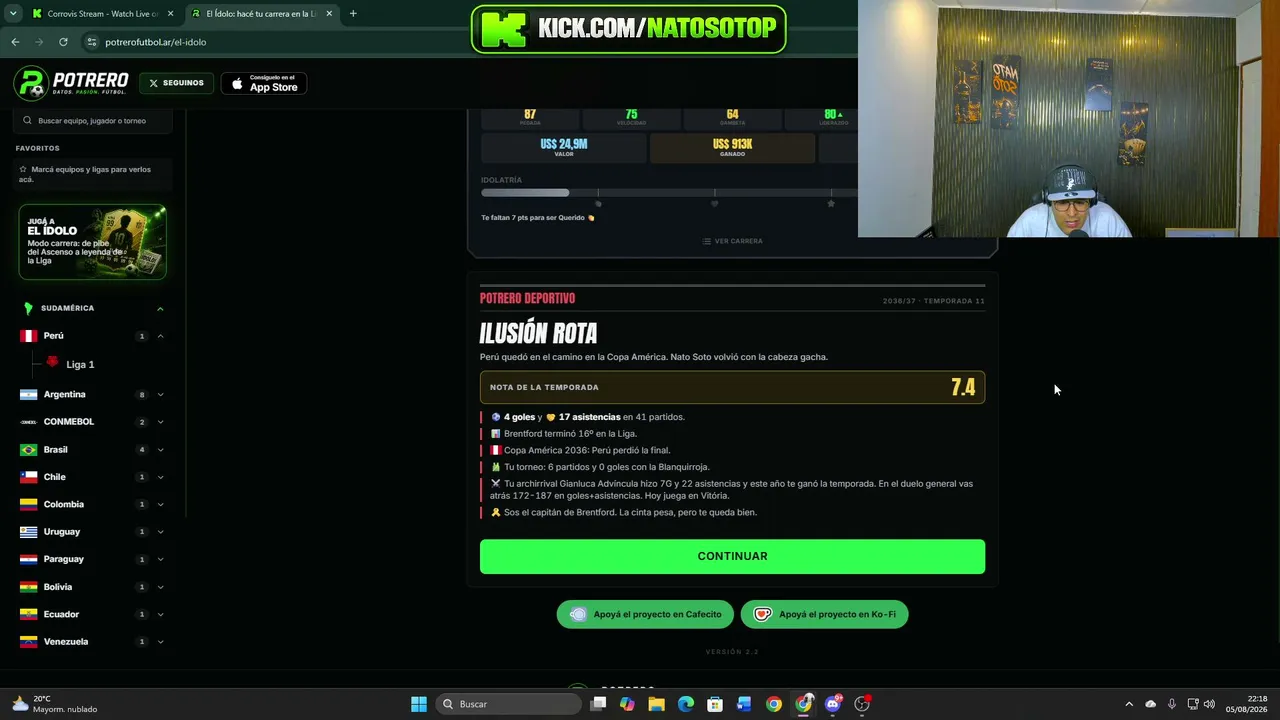Click the Ilusión Rota headline
The width and height of the screenshot is (1280, 720).
point(538,333)
